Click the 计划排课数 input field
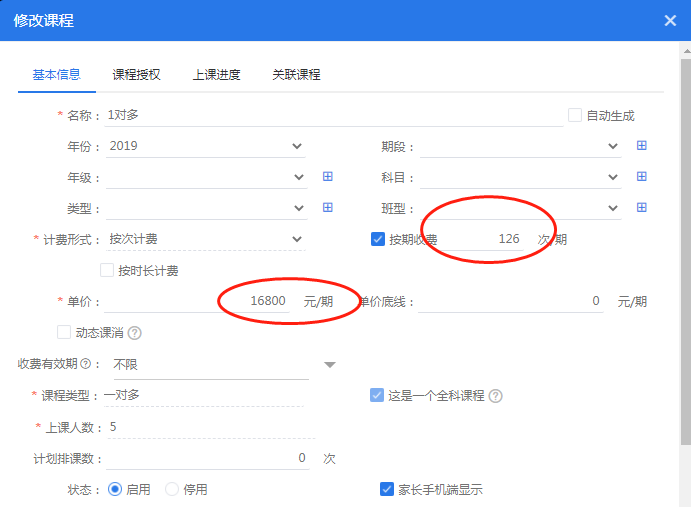Screen dimensions: 691x507 (x=208, y=459)
